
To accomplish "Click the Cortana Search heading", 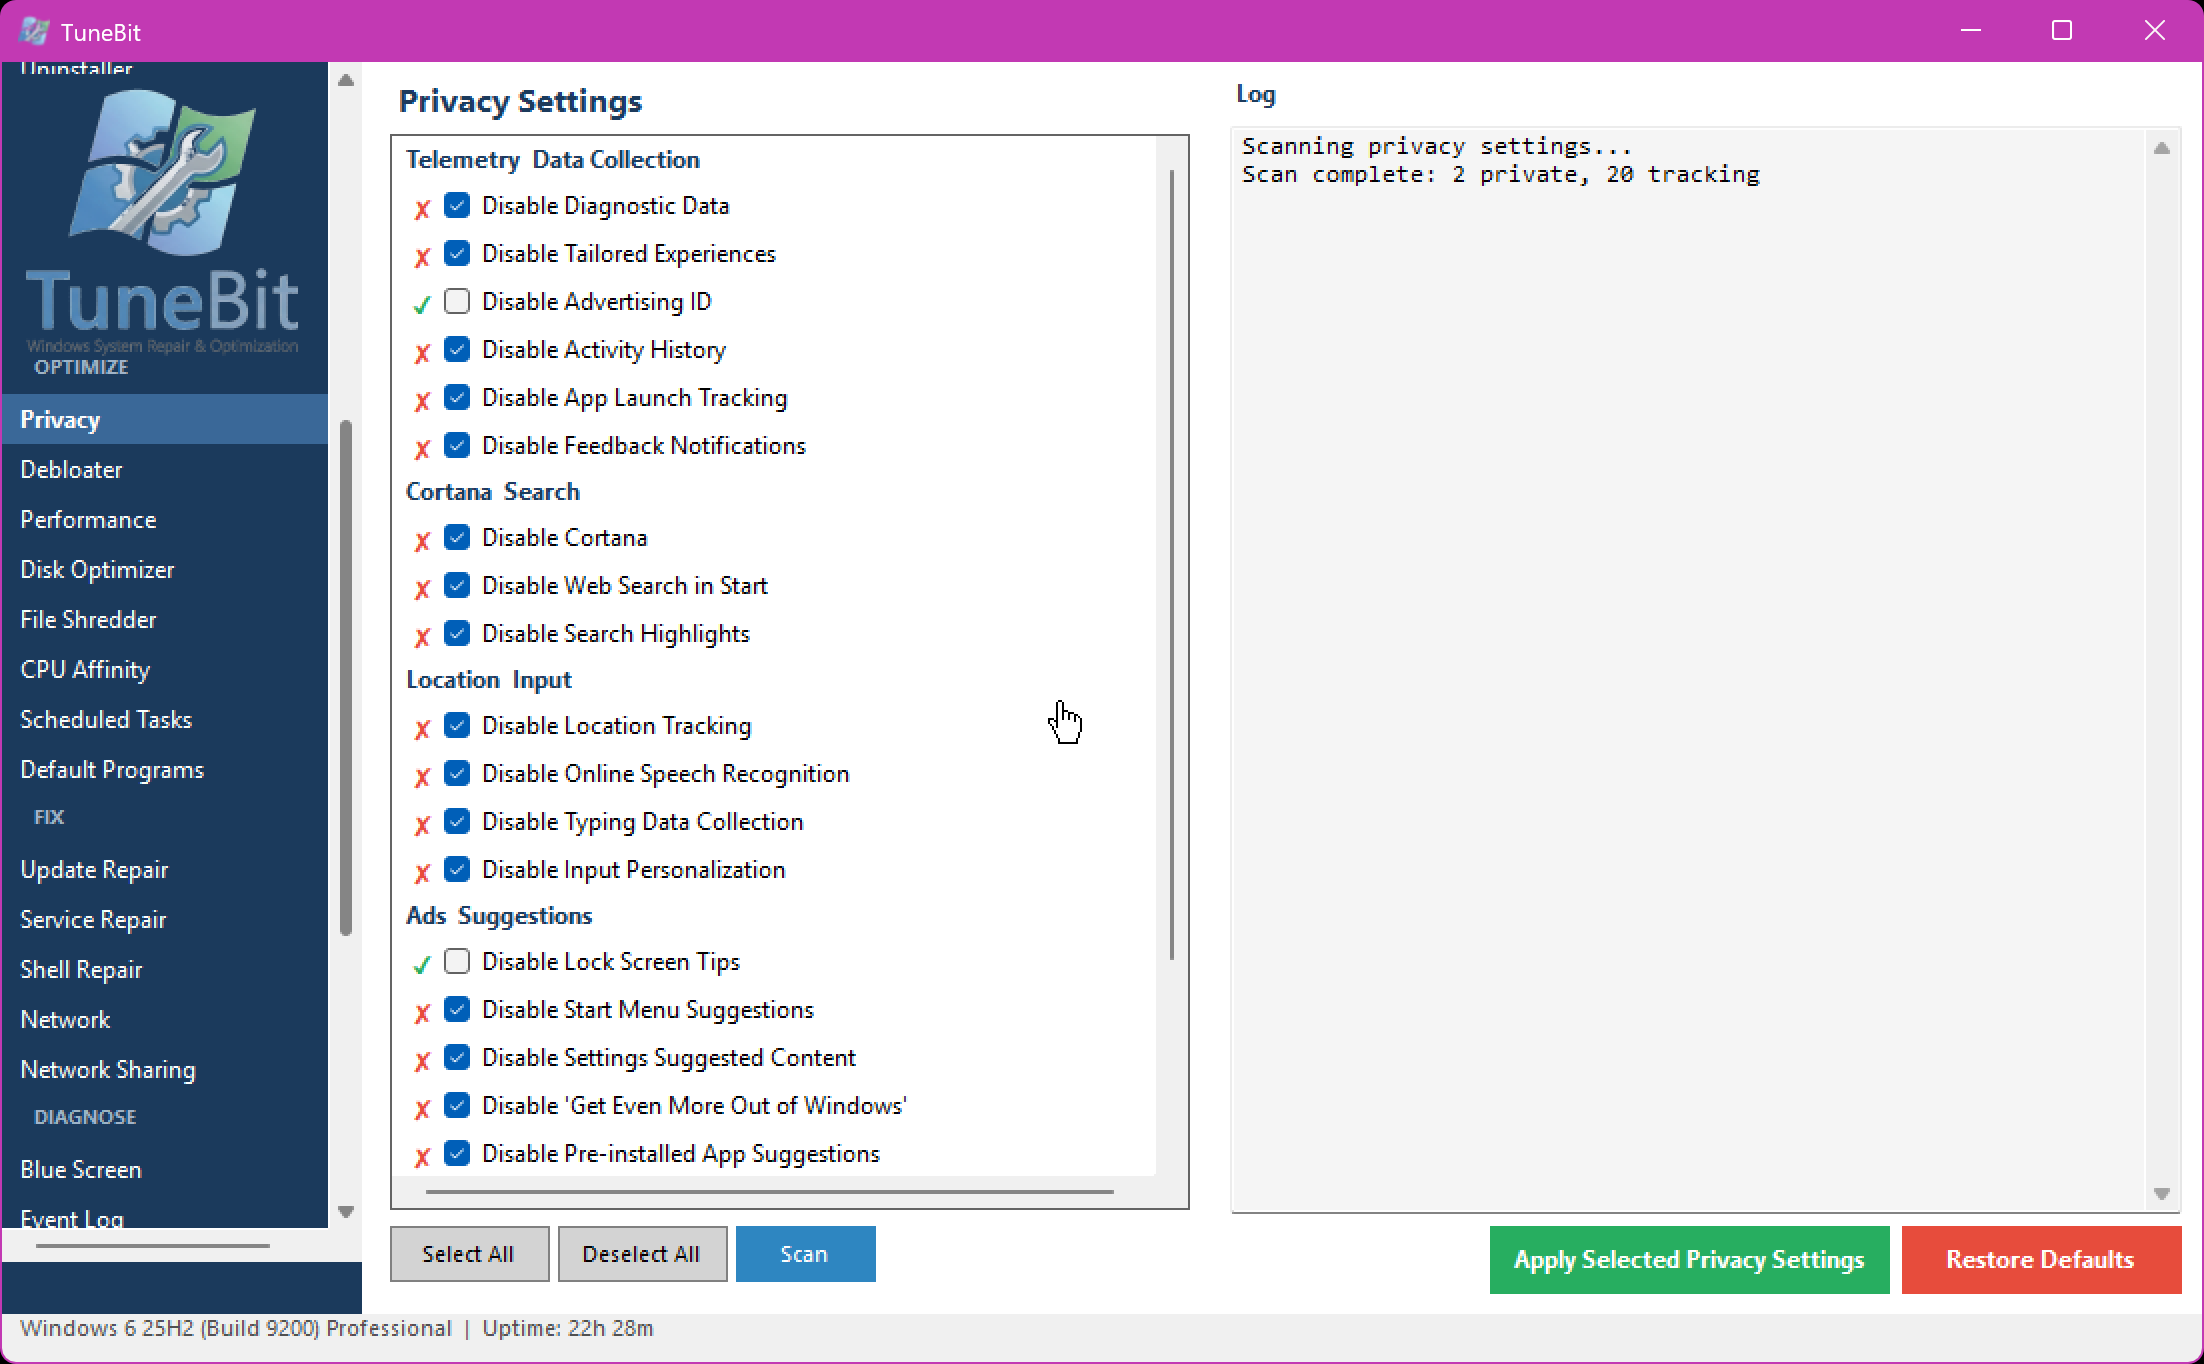I will [493, 492].
